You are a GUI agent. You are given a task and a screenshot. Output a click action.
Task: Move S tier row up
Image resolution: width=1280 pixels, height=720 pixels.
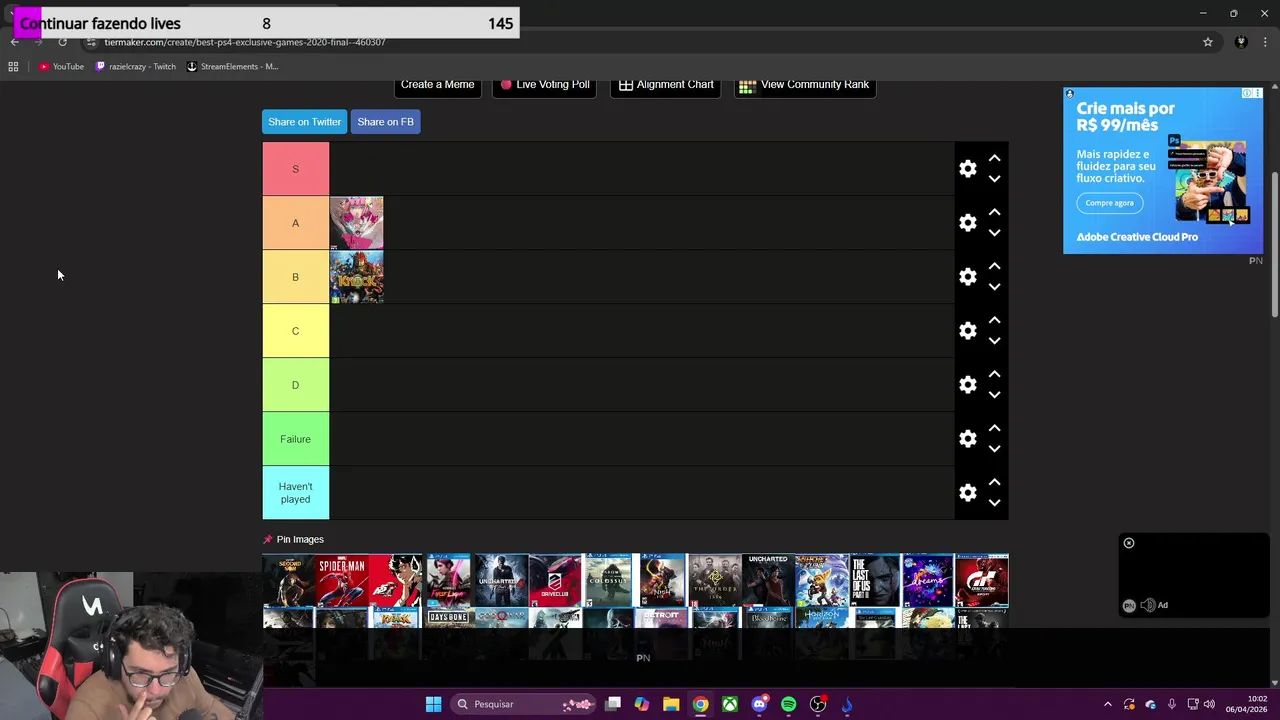coord(994,158)
